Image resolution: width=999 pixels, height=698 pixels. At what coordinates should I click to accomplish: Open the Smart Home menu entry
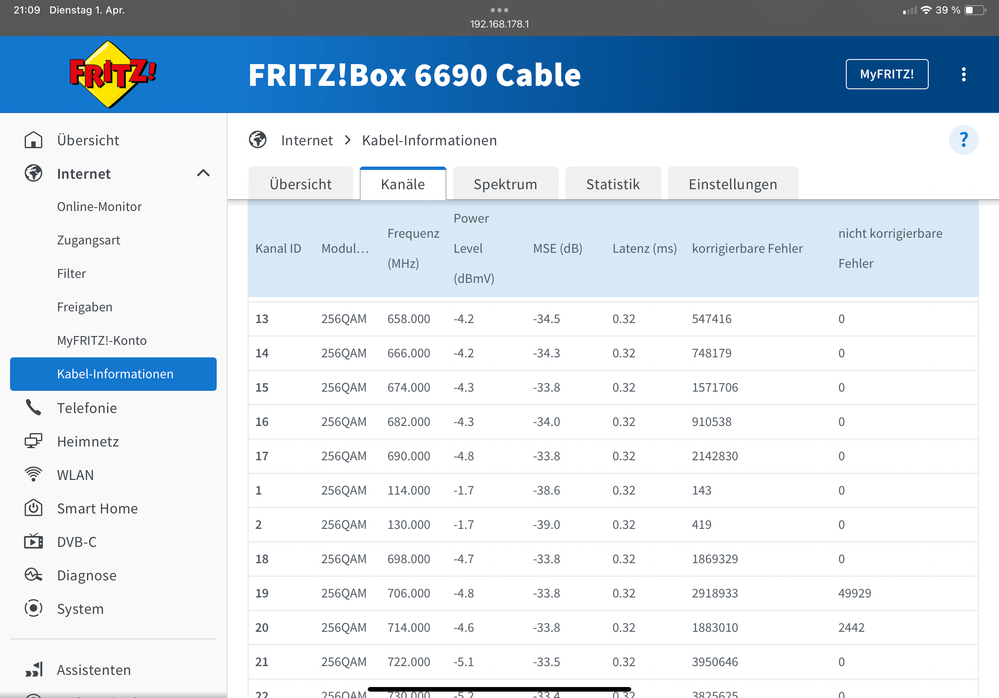97,508
